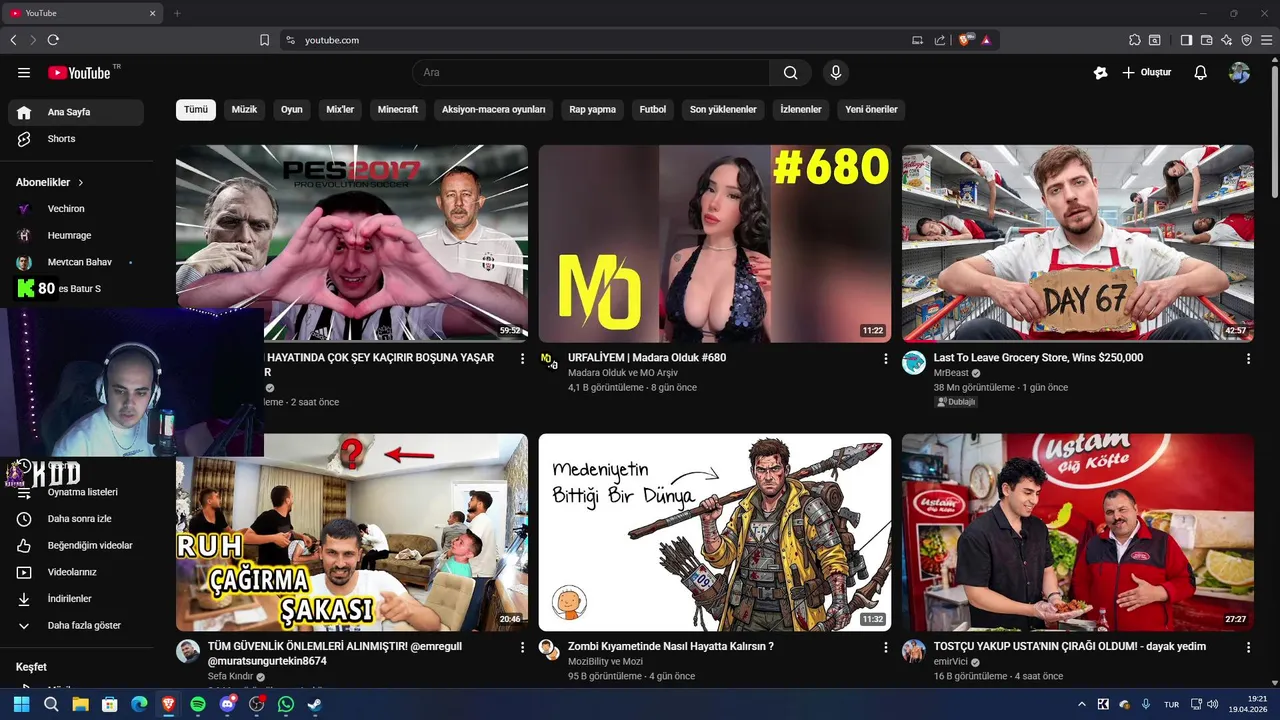Reload the page
1280x720 pixels.
(53, 40)
